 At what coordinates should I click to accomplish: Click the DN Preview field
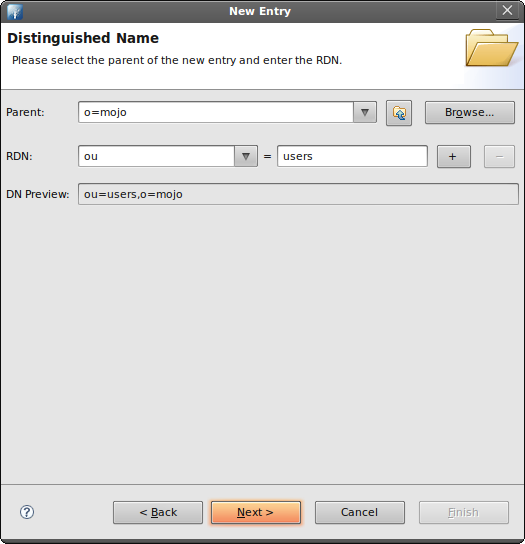[x=298, y=194]
